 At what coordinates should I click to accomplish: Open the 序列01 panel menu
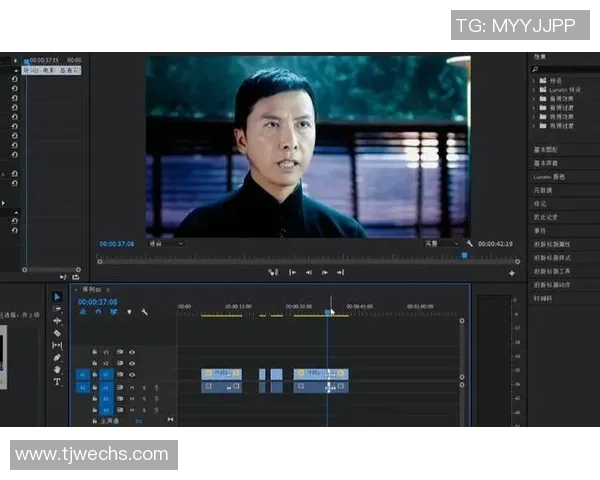[108, 290]
